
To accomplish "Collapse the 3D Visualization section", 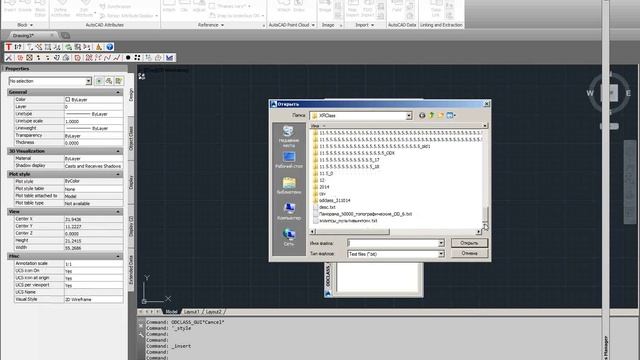I will pos(118,151).
